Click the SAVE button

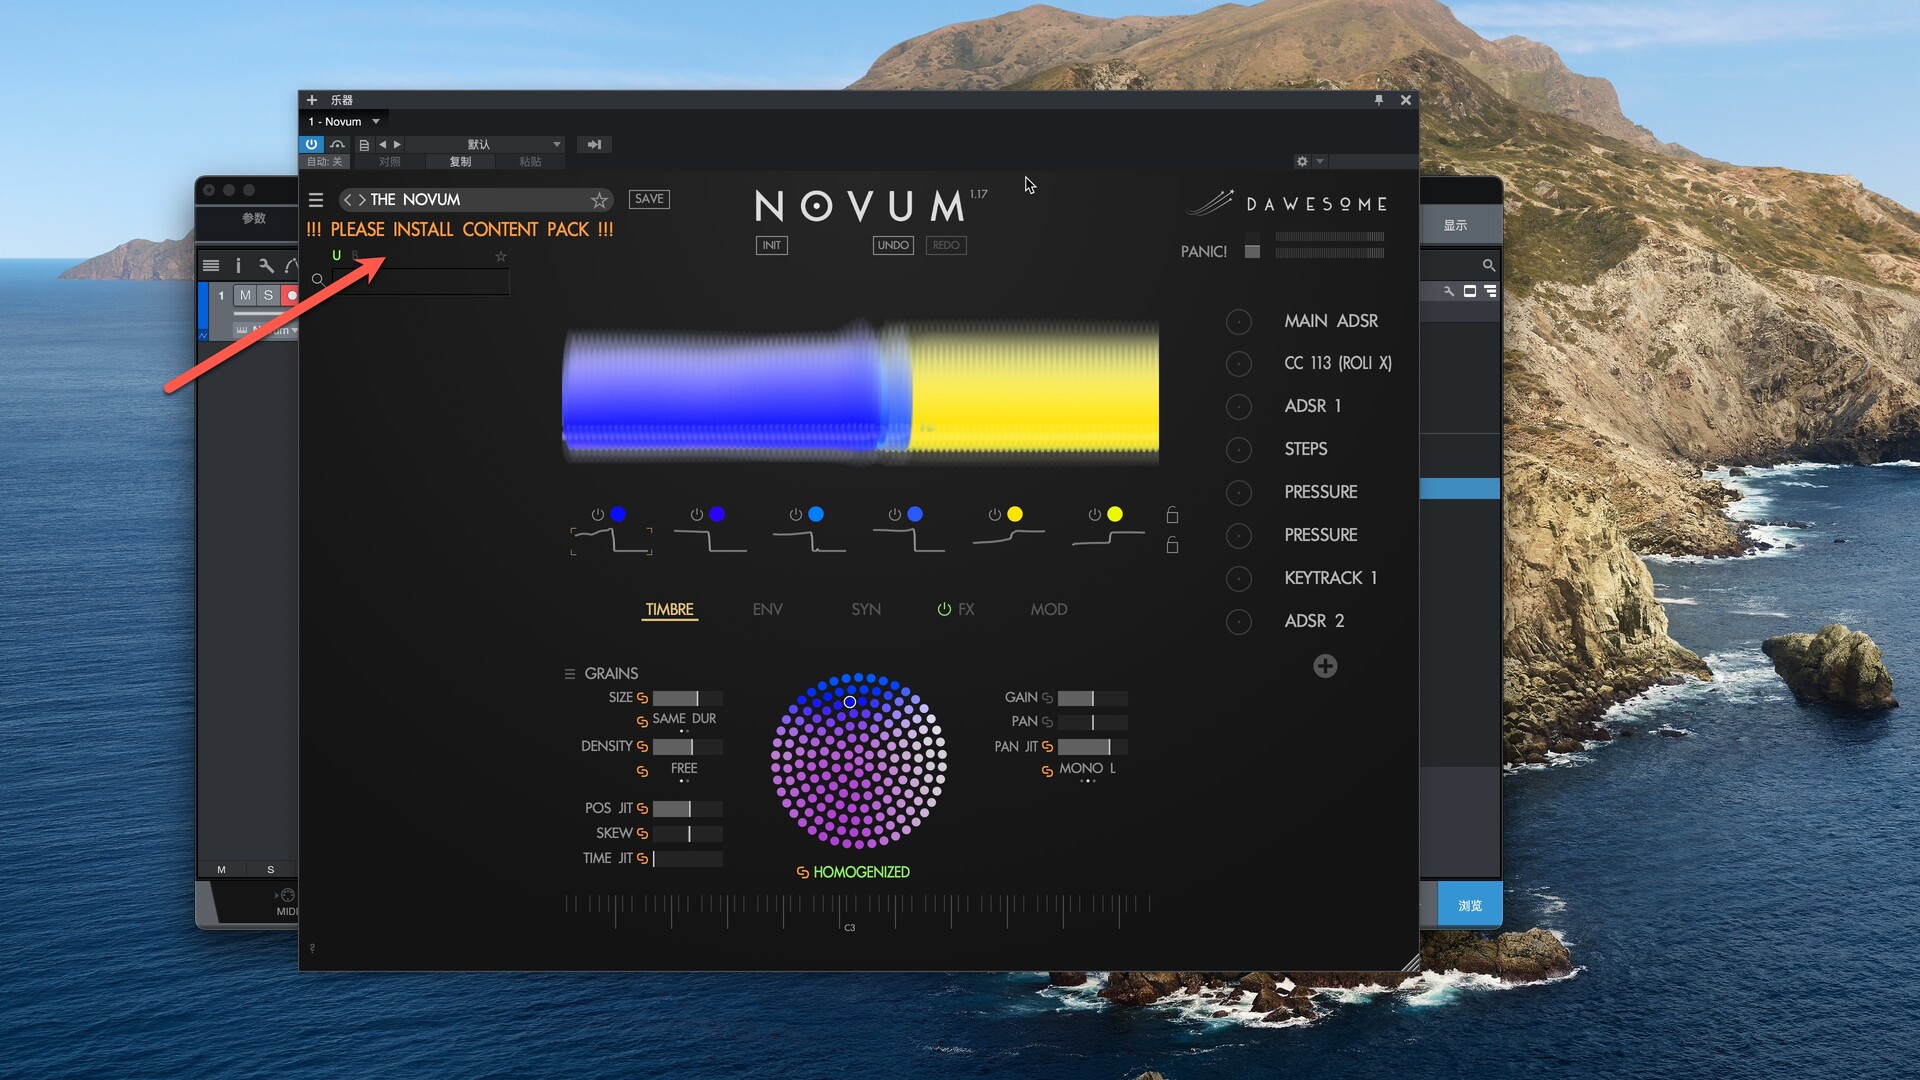click(x=649, y=199)
